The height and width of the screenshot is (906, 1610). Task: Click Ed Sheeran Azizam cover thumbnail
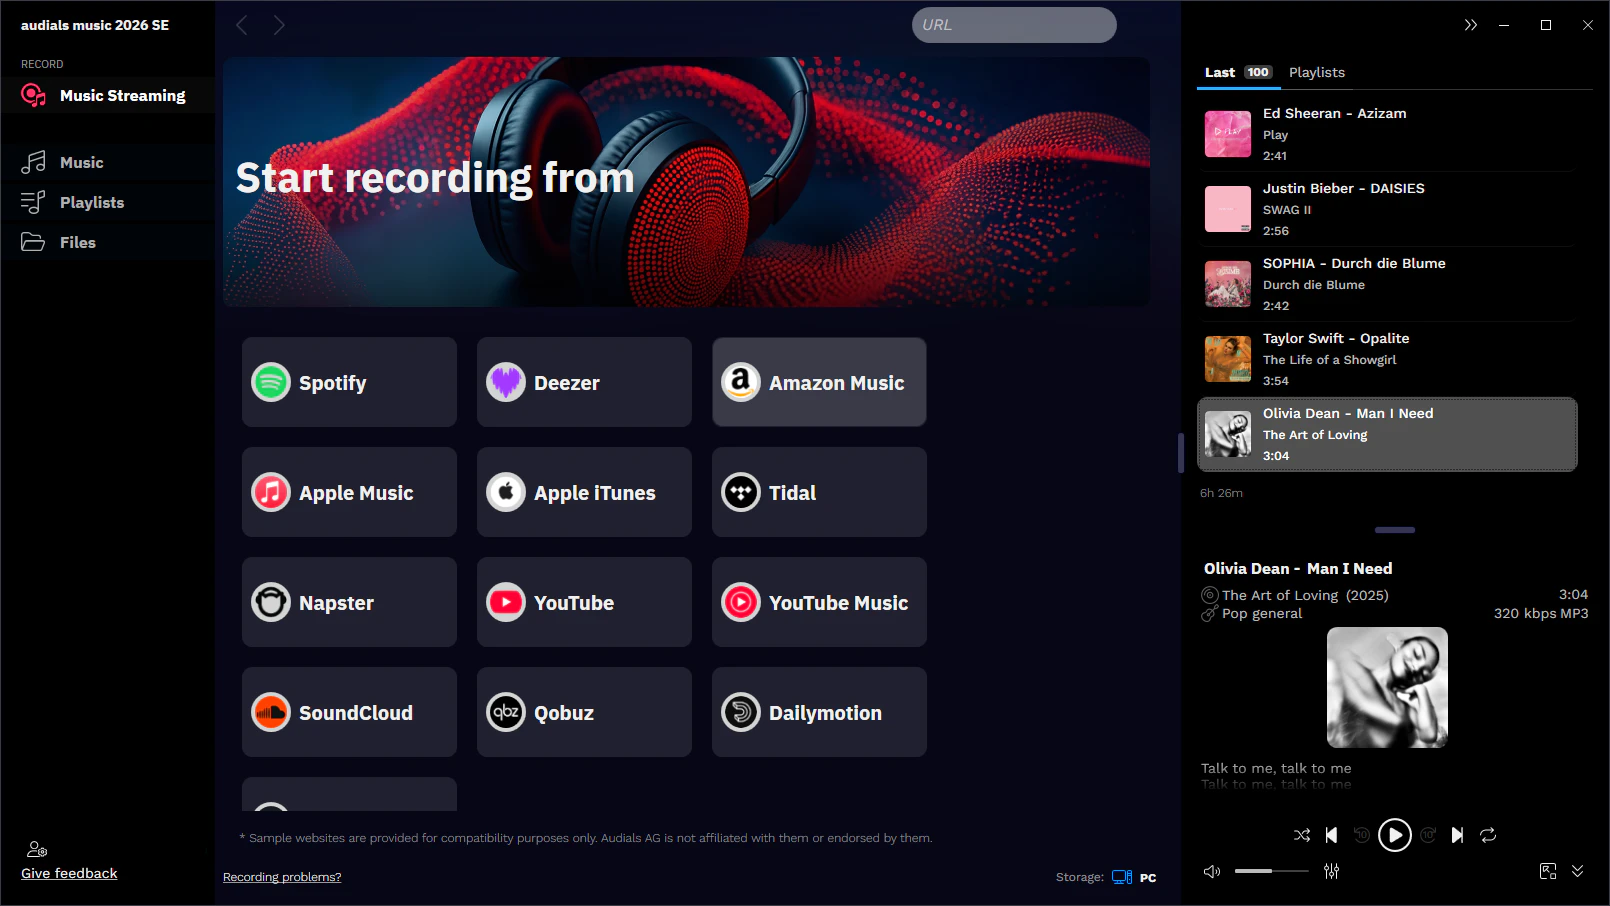point(1228,134)
